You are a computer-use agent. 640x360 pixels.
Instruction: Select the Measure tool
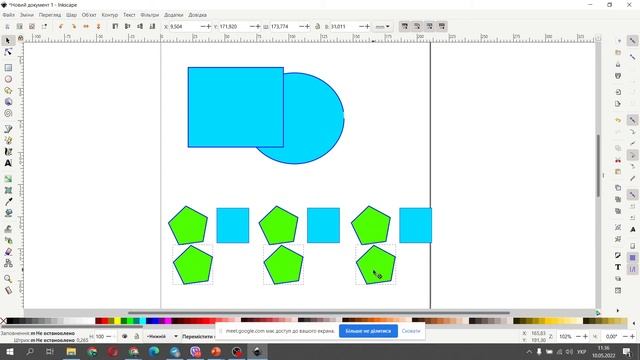[8, 290]
